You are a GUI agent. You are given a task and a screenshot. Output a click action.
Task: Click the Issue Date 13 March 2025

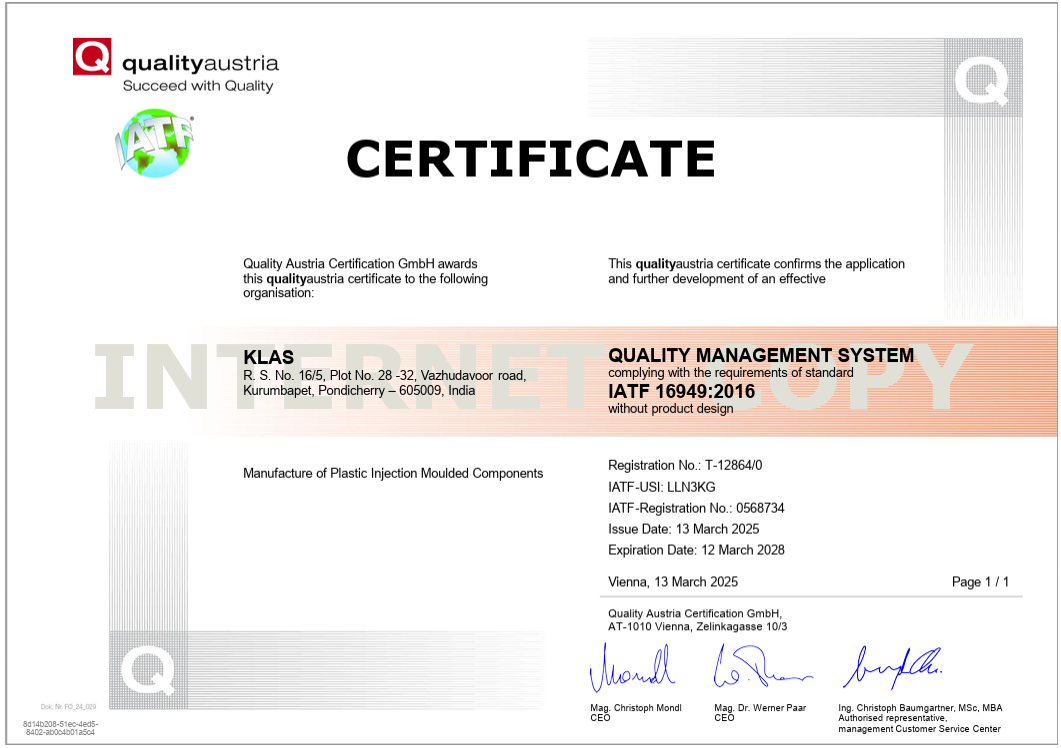683,529
